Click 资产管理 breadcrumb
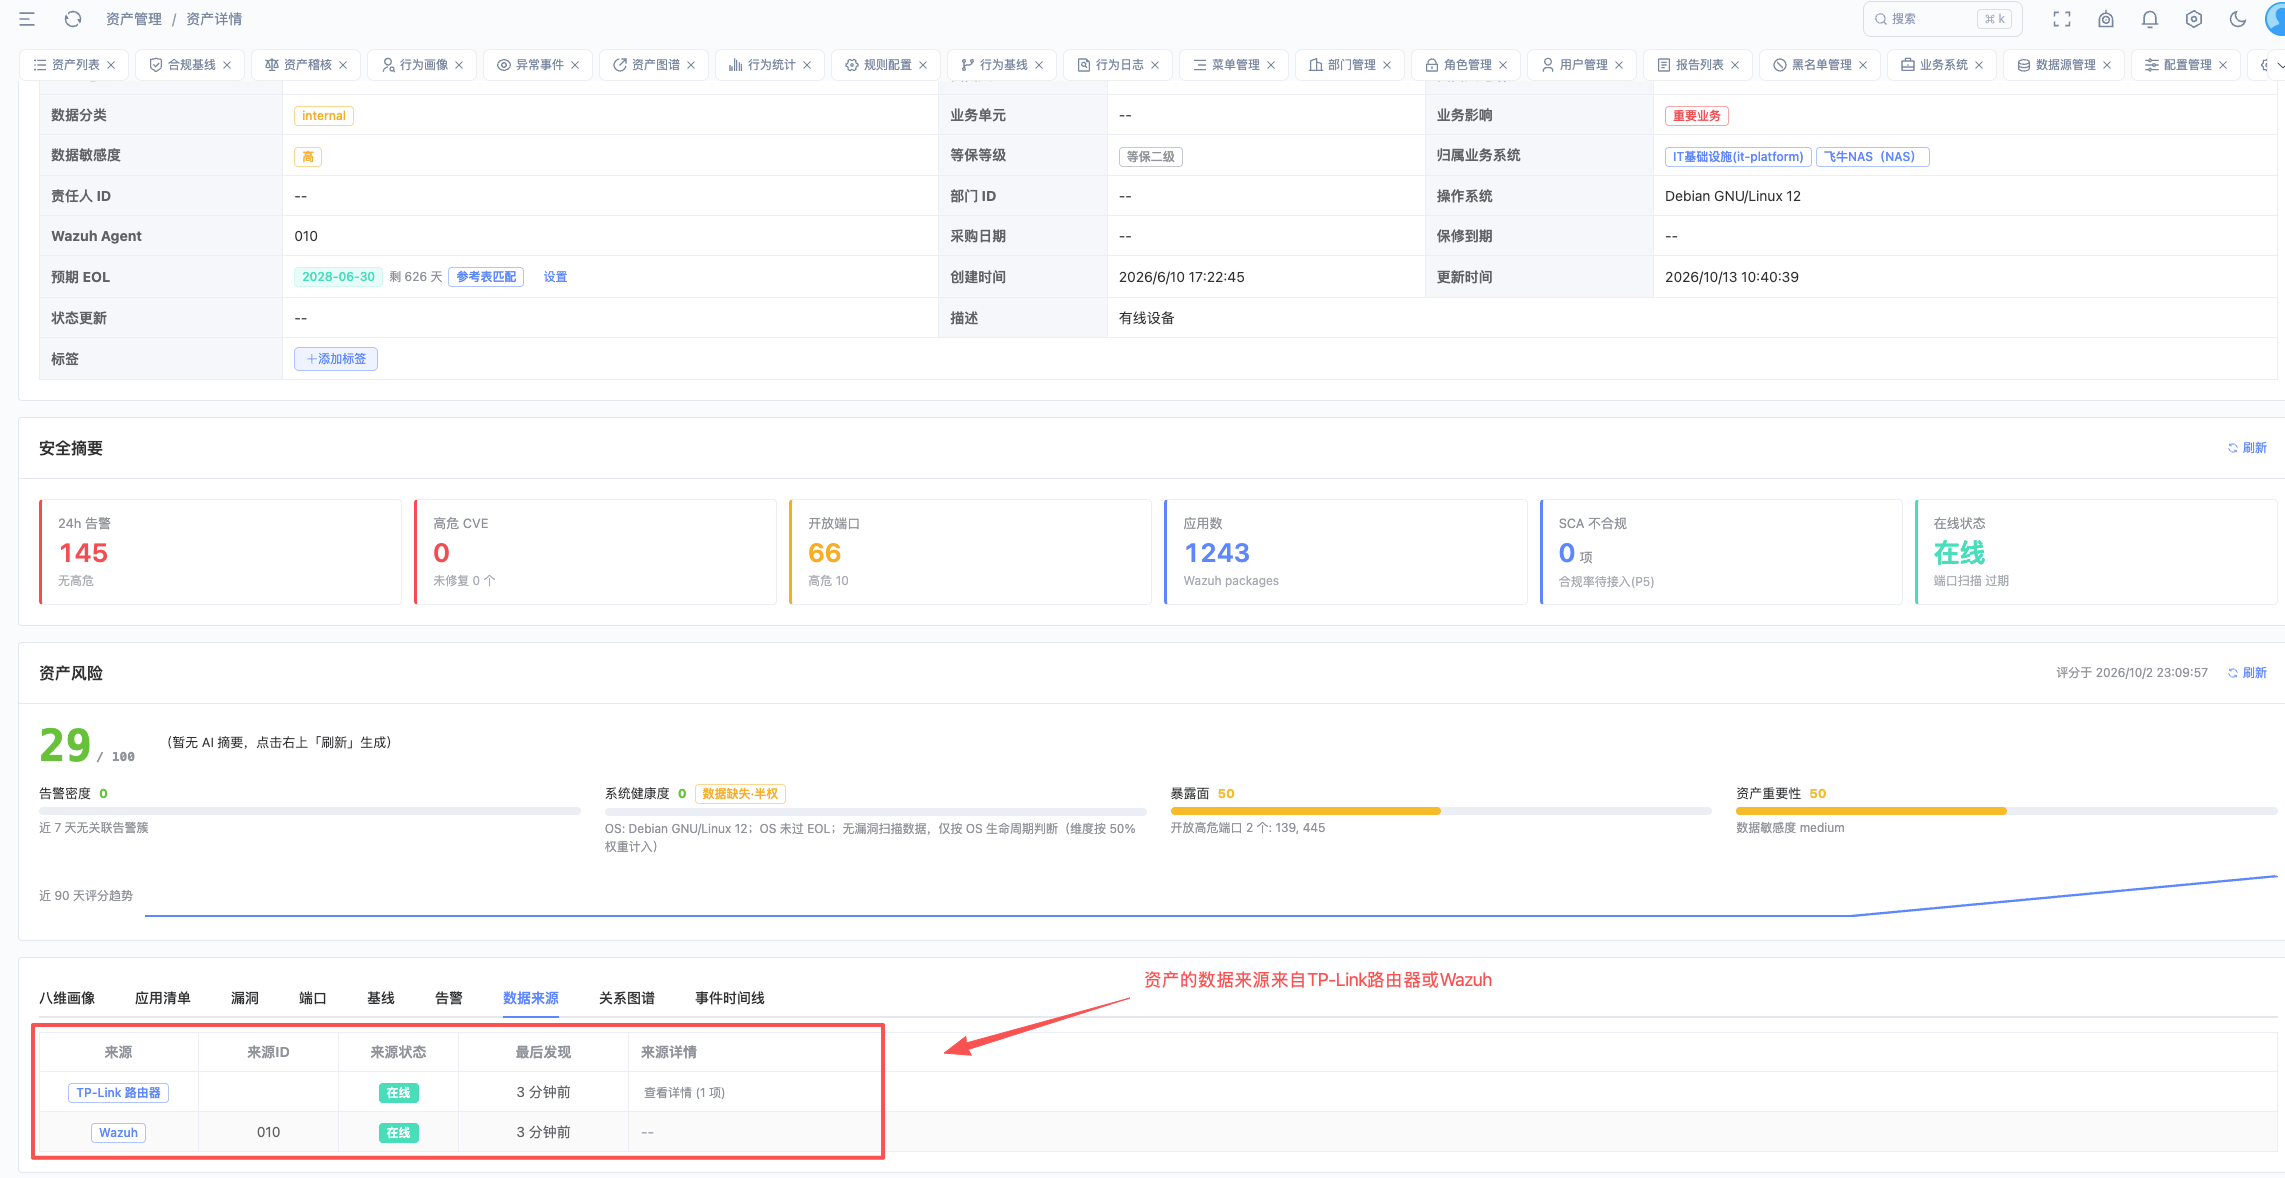The width and height of the screenshot is (2285, 1178). click(134, 19)
